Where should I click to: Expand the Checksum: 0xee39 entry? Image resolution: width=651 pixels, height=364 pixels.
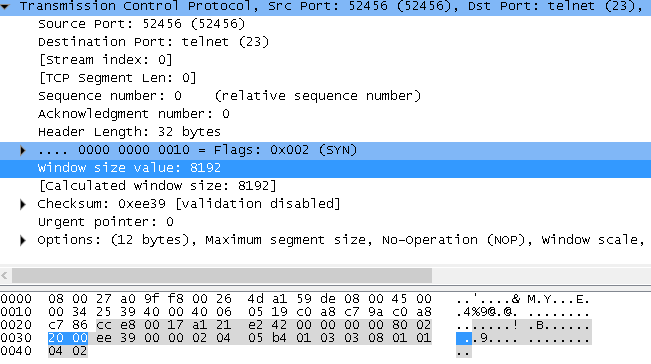pyautogui.click(x=23, y=204)
